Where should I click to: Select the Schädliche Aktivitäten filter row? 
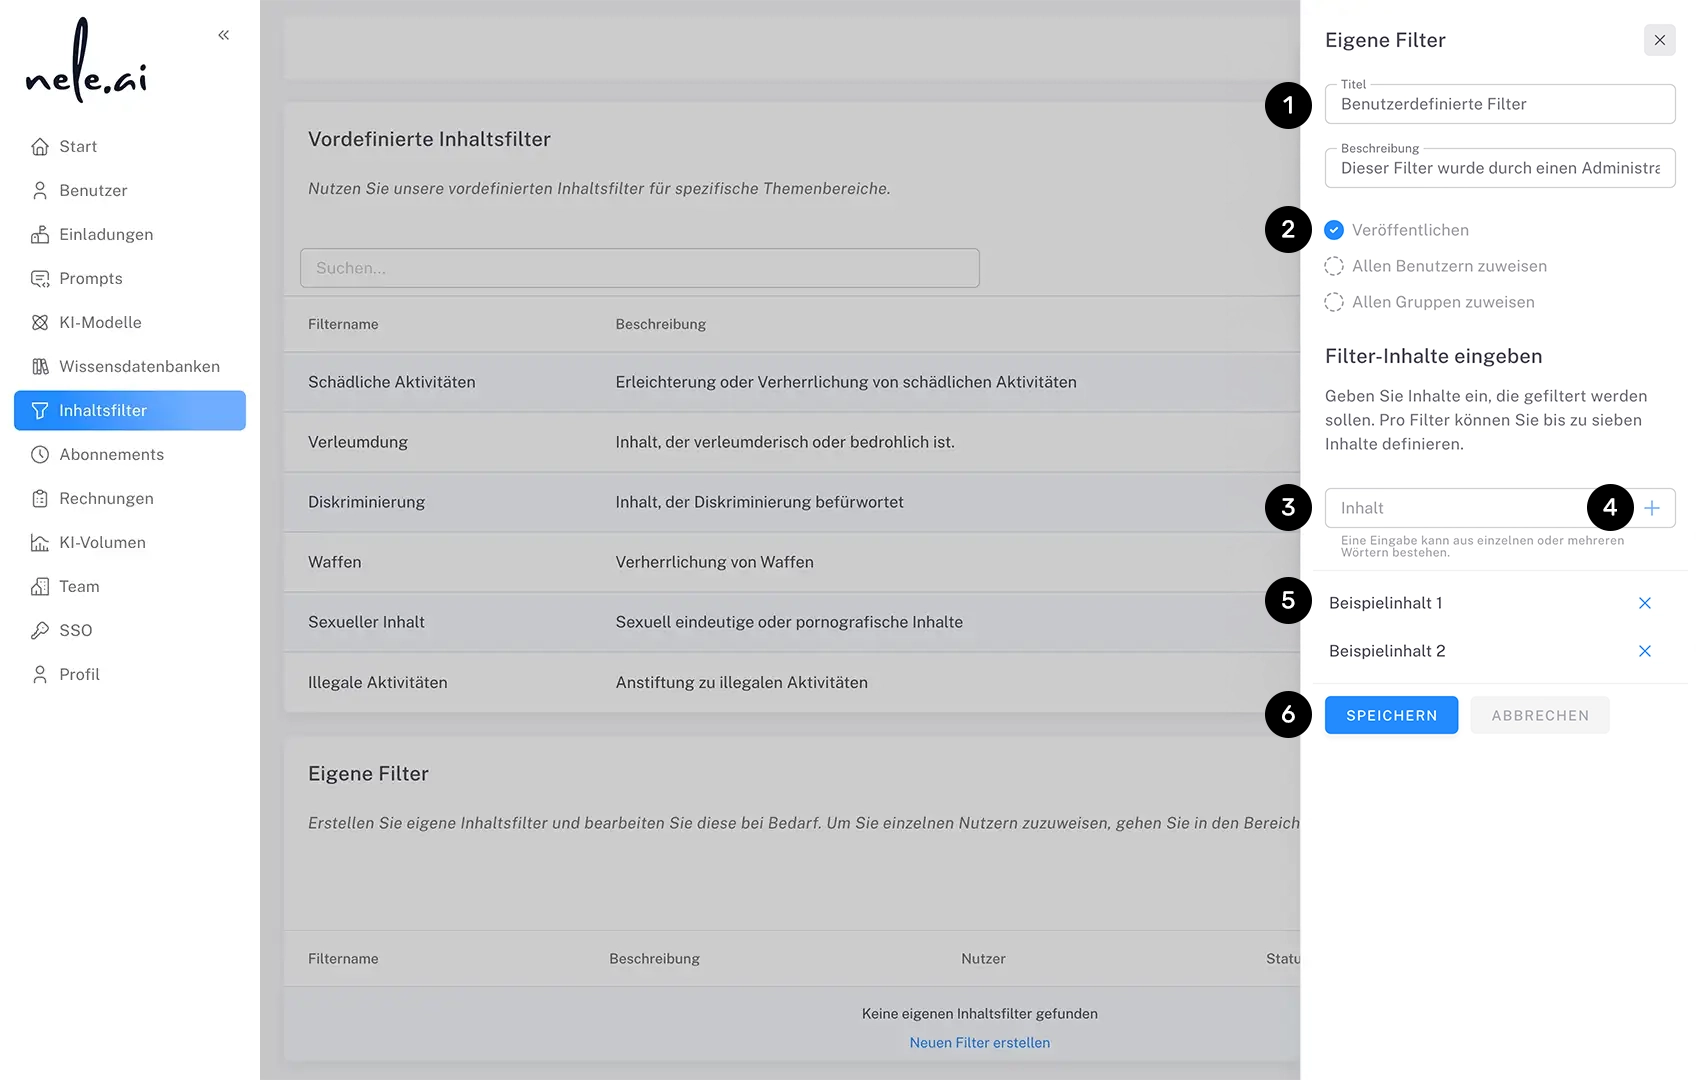point(792,382)
